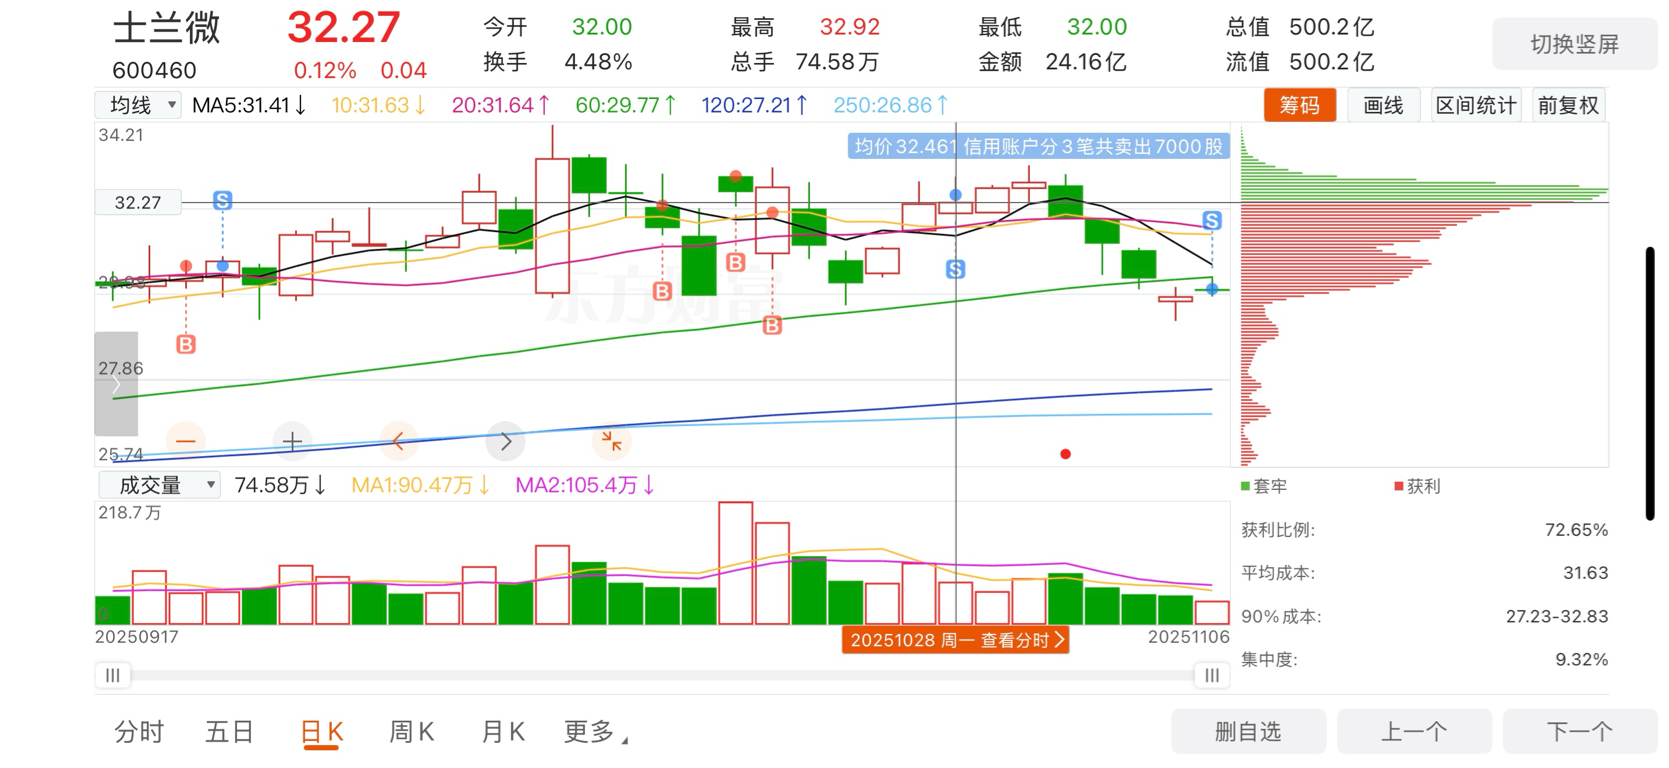The height and width of the screenshot is (768, 1669).
Task: Click 平均成本 value 31.63
Action: click(1586, 573)
